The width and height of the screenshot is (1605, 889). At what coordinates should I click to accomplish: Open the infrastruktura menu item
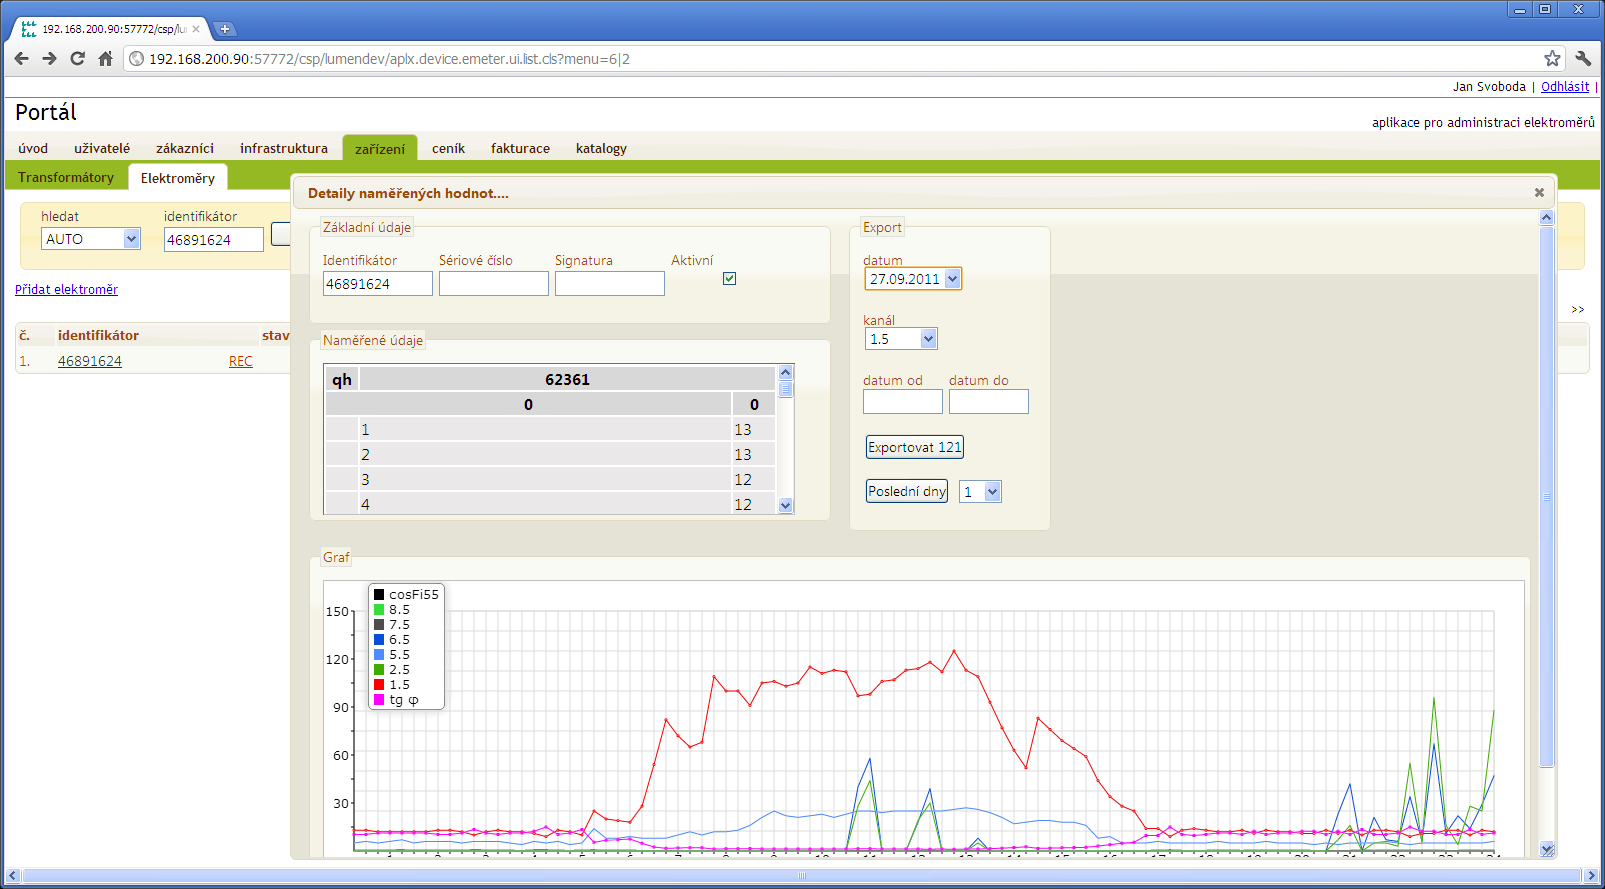284,148
